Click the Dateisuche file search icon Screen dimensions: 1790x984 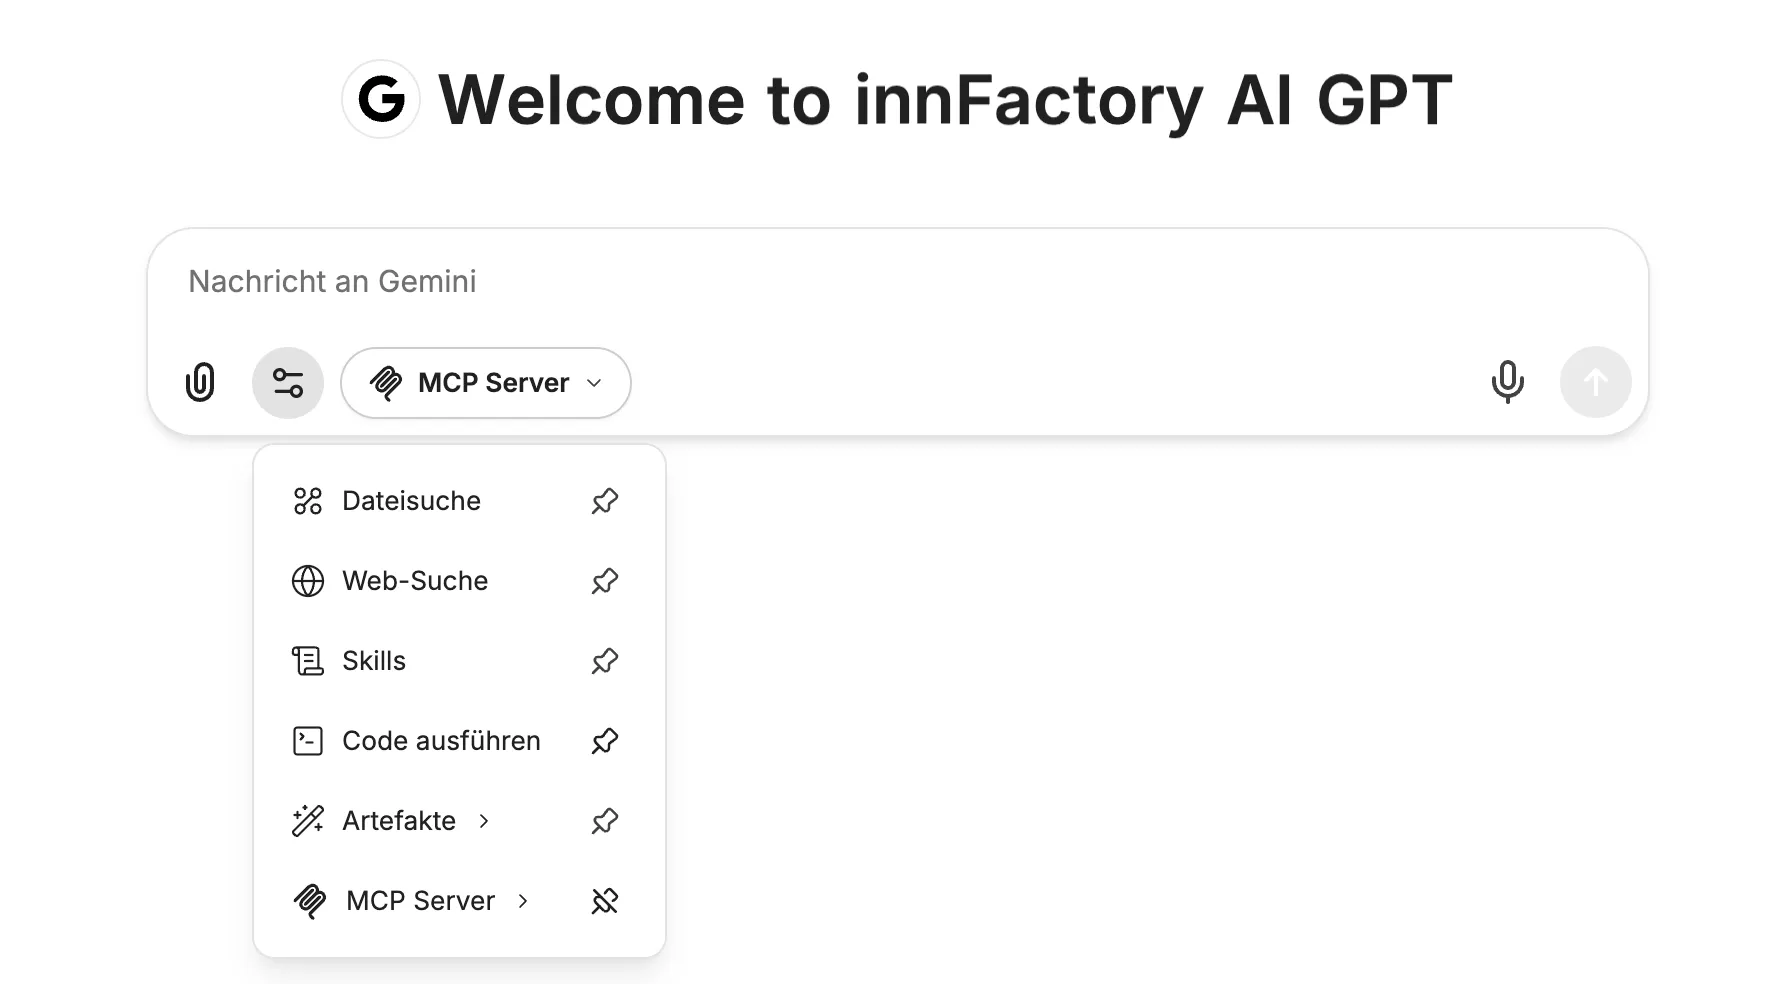coord(308,501)
